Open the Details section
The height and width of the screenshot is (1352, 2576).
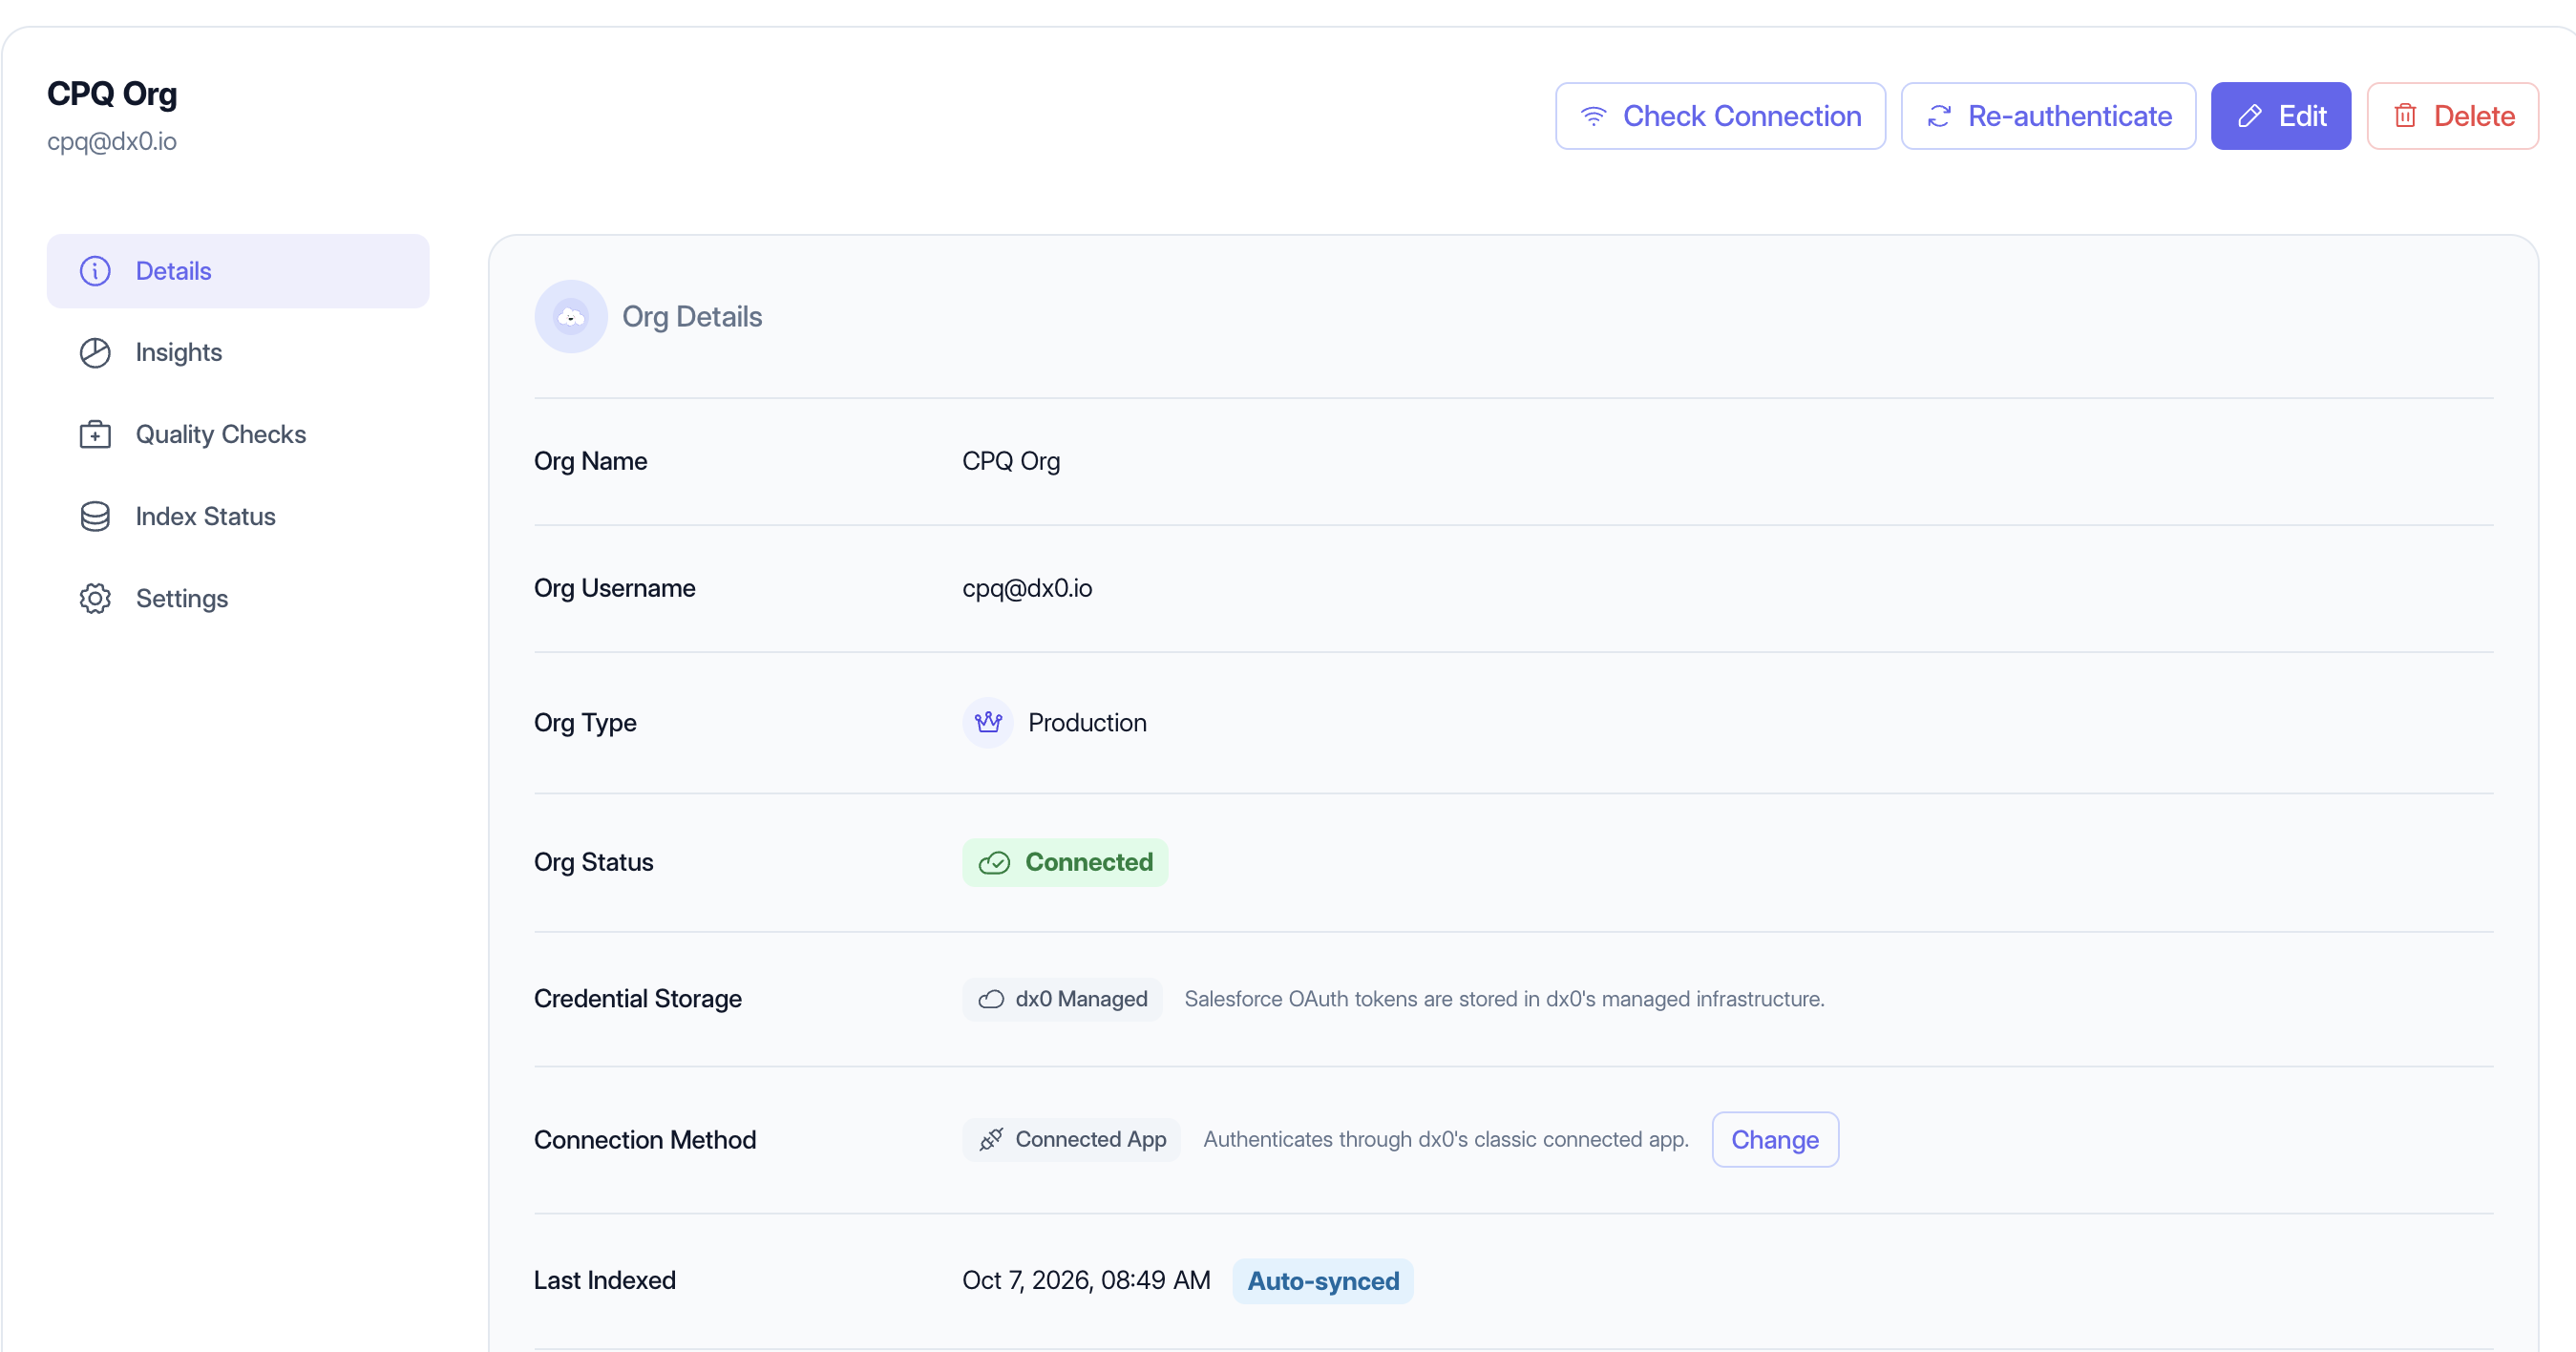[x=238, y=271]
